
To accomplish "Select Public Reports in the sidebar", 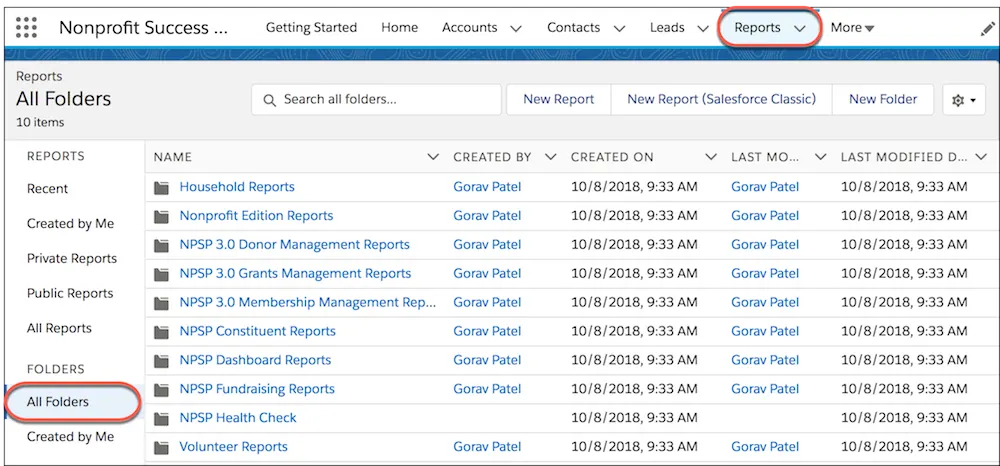I will [x=70, y=294].
